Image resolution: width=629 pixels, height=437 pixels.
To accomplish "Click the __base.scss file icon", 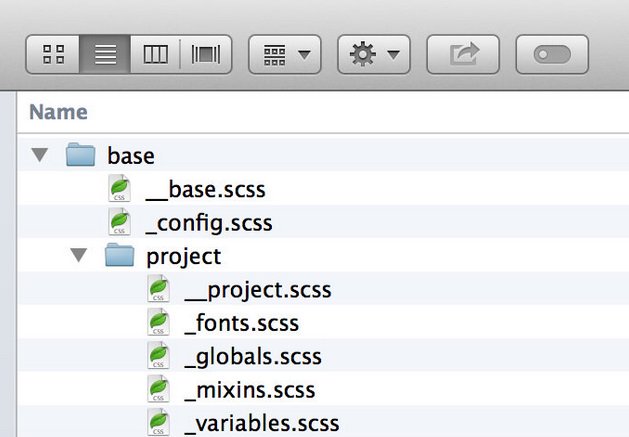I will [x=120, y=188].
